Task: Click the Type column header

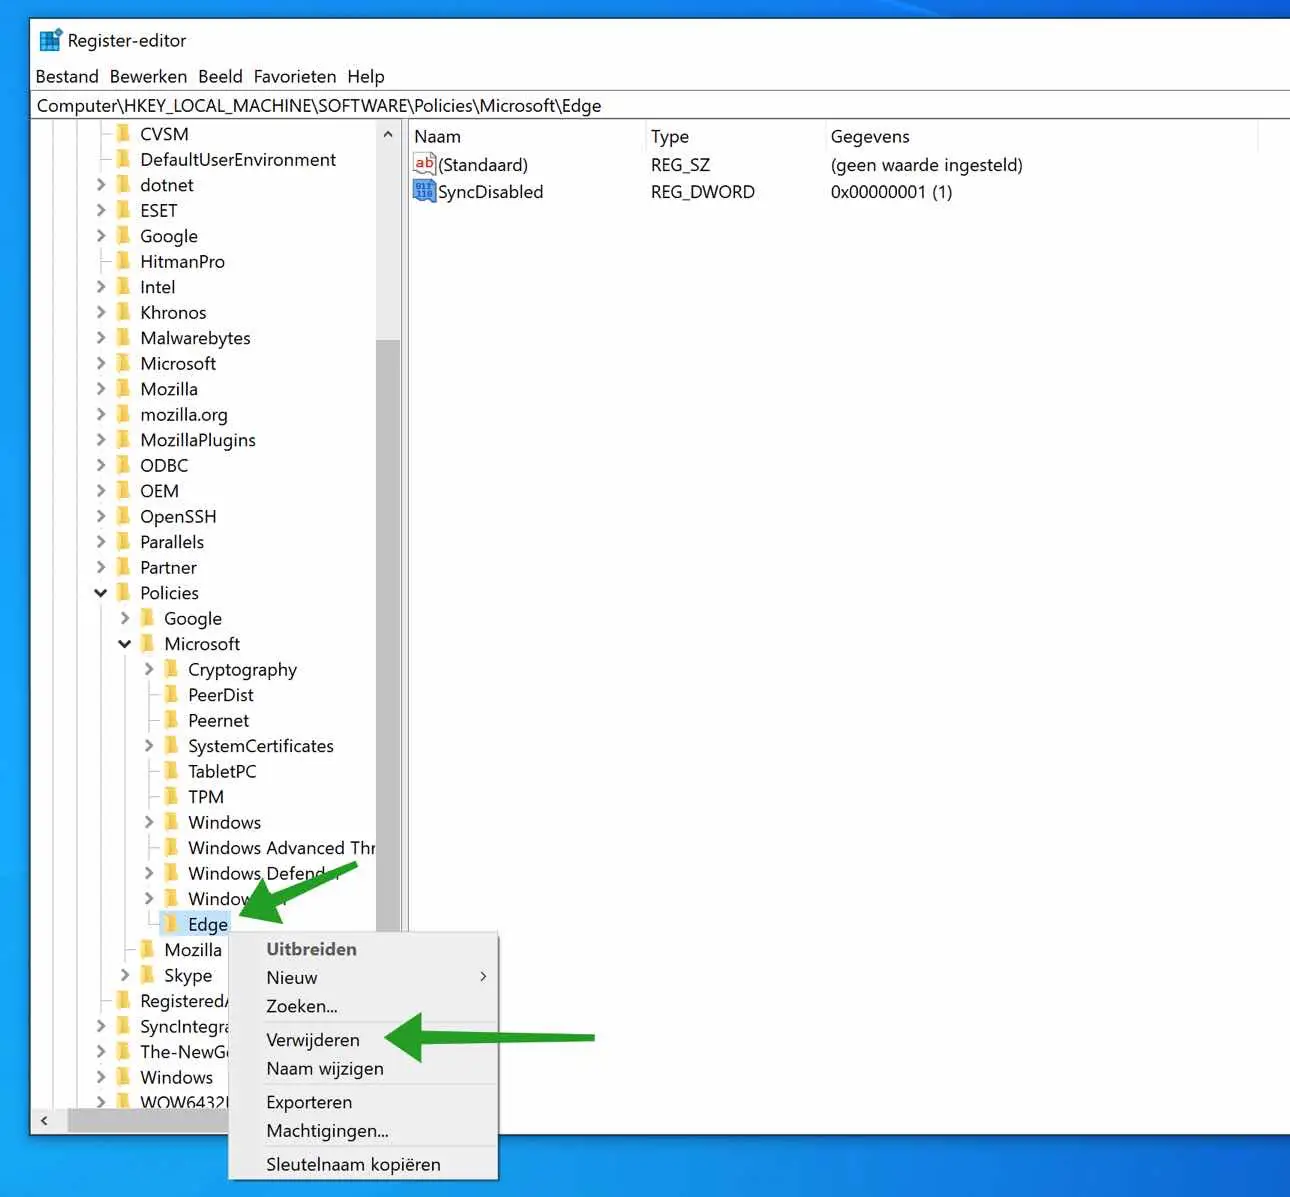Action: coord(735,137)
